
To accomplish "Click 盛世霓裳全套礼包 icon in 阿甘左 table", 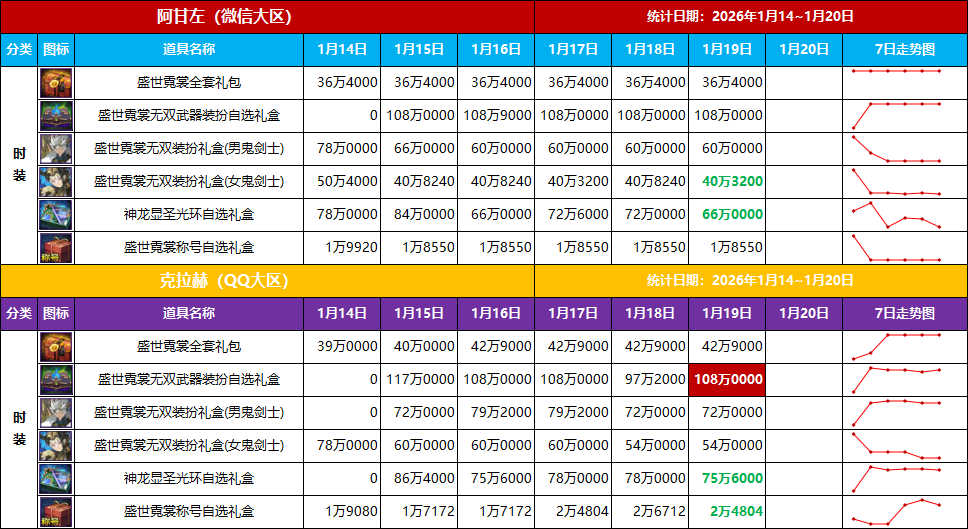I will (56, 83).
